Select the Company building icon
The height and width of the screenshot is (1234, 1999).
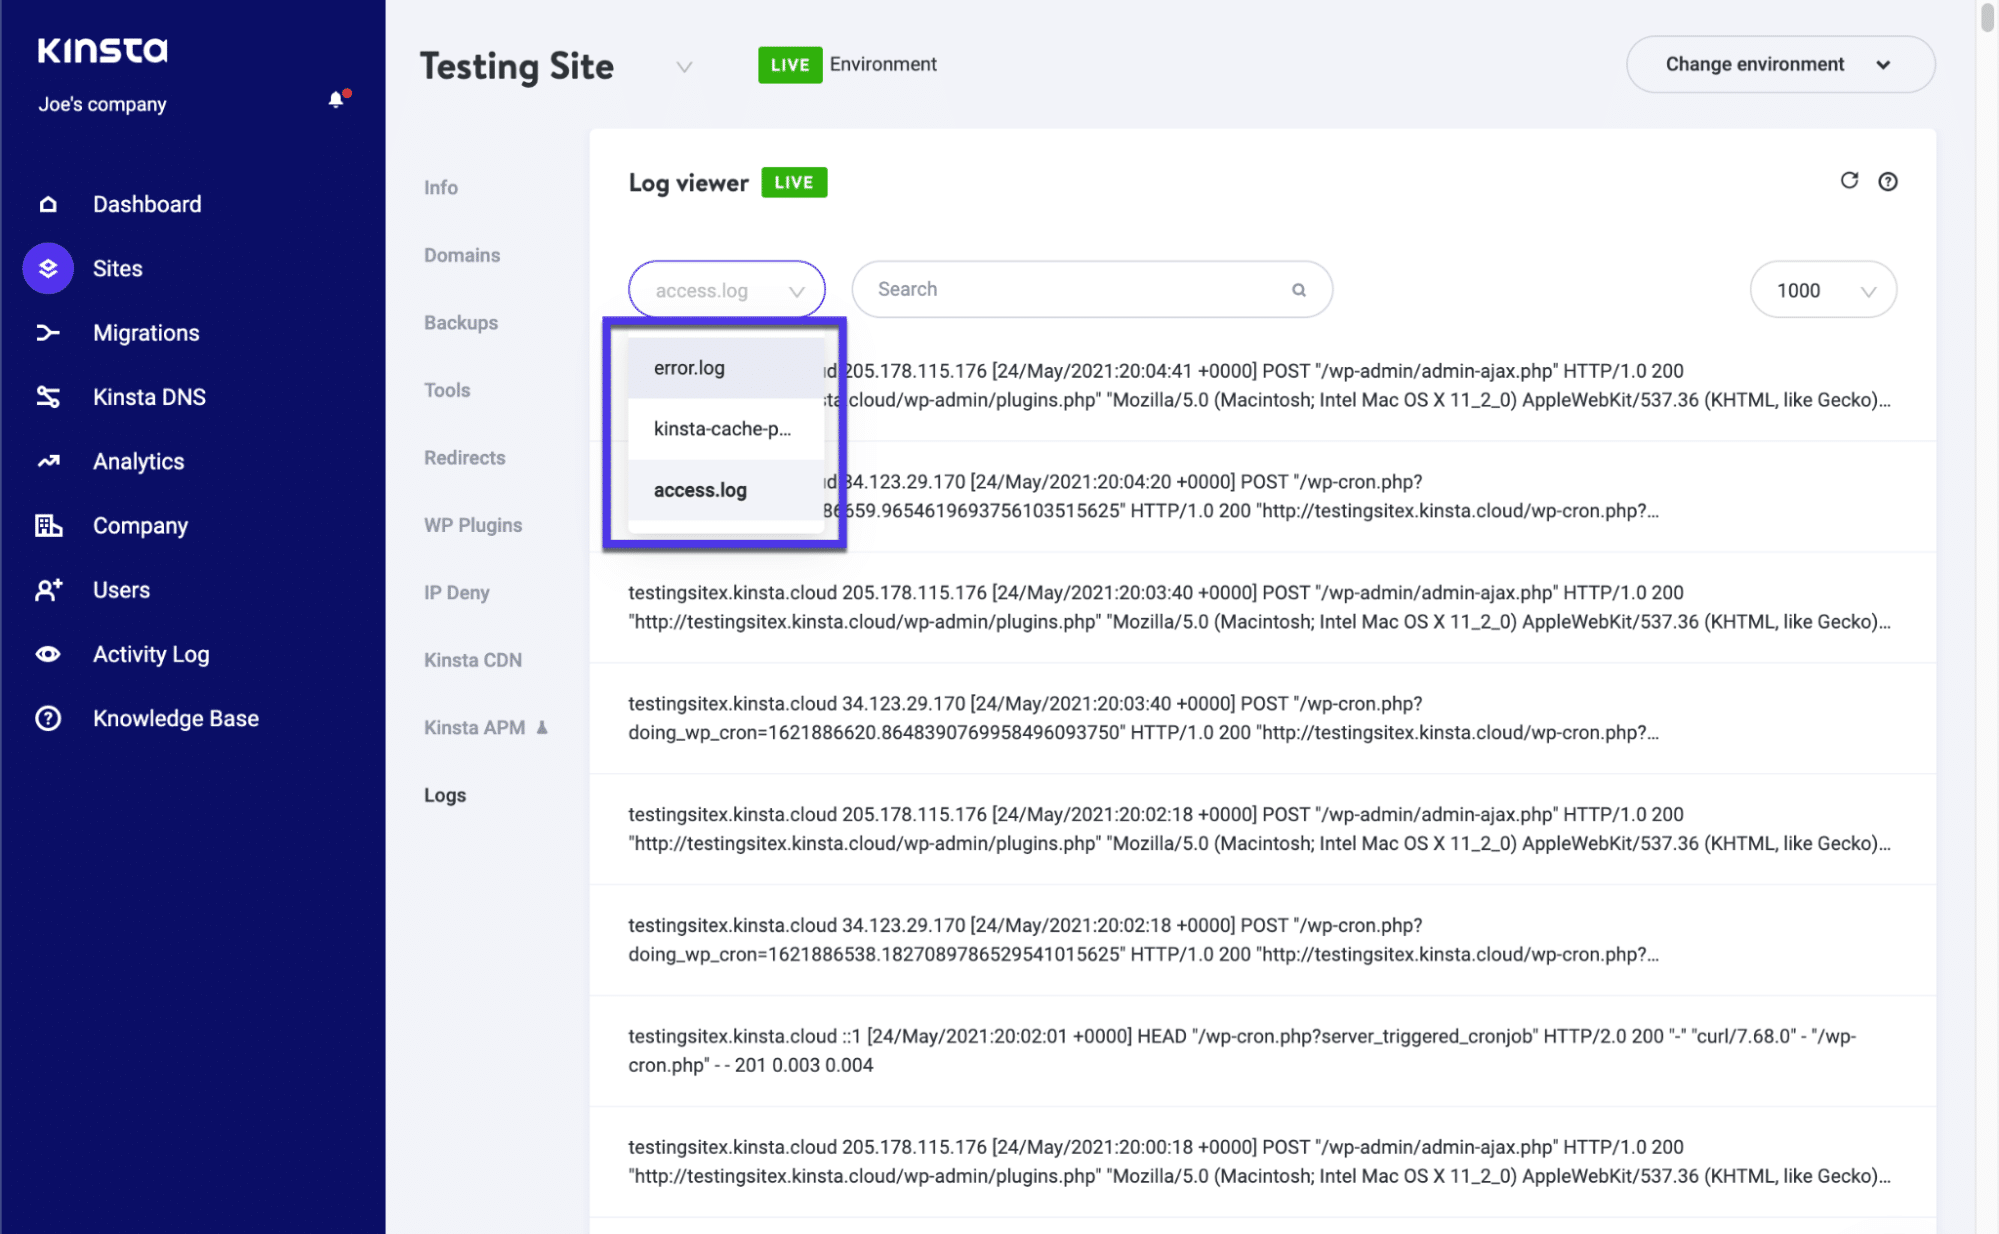(47, 525)
